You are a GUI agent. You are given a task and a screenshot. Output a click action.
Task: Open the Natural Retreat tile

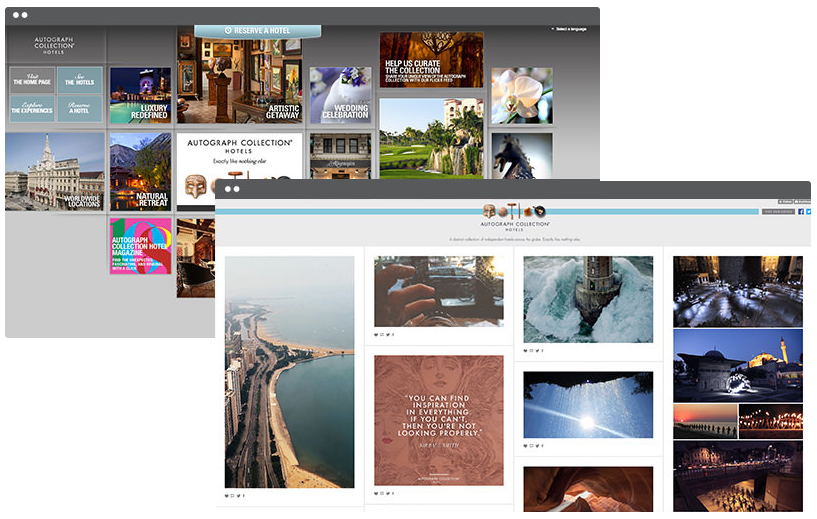(x=141, y=171)
